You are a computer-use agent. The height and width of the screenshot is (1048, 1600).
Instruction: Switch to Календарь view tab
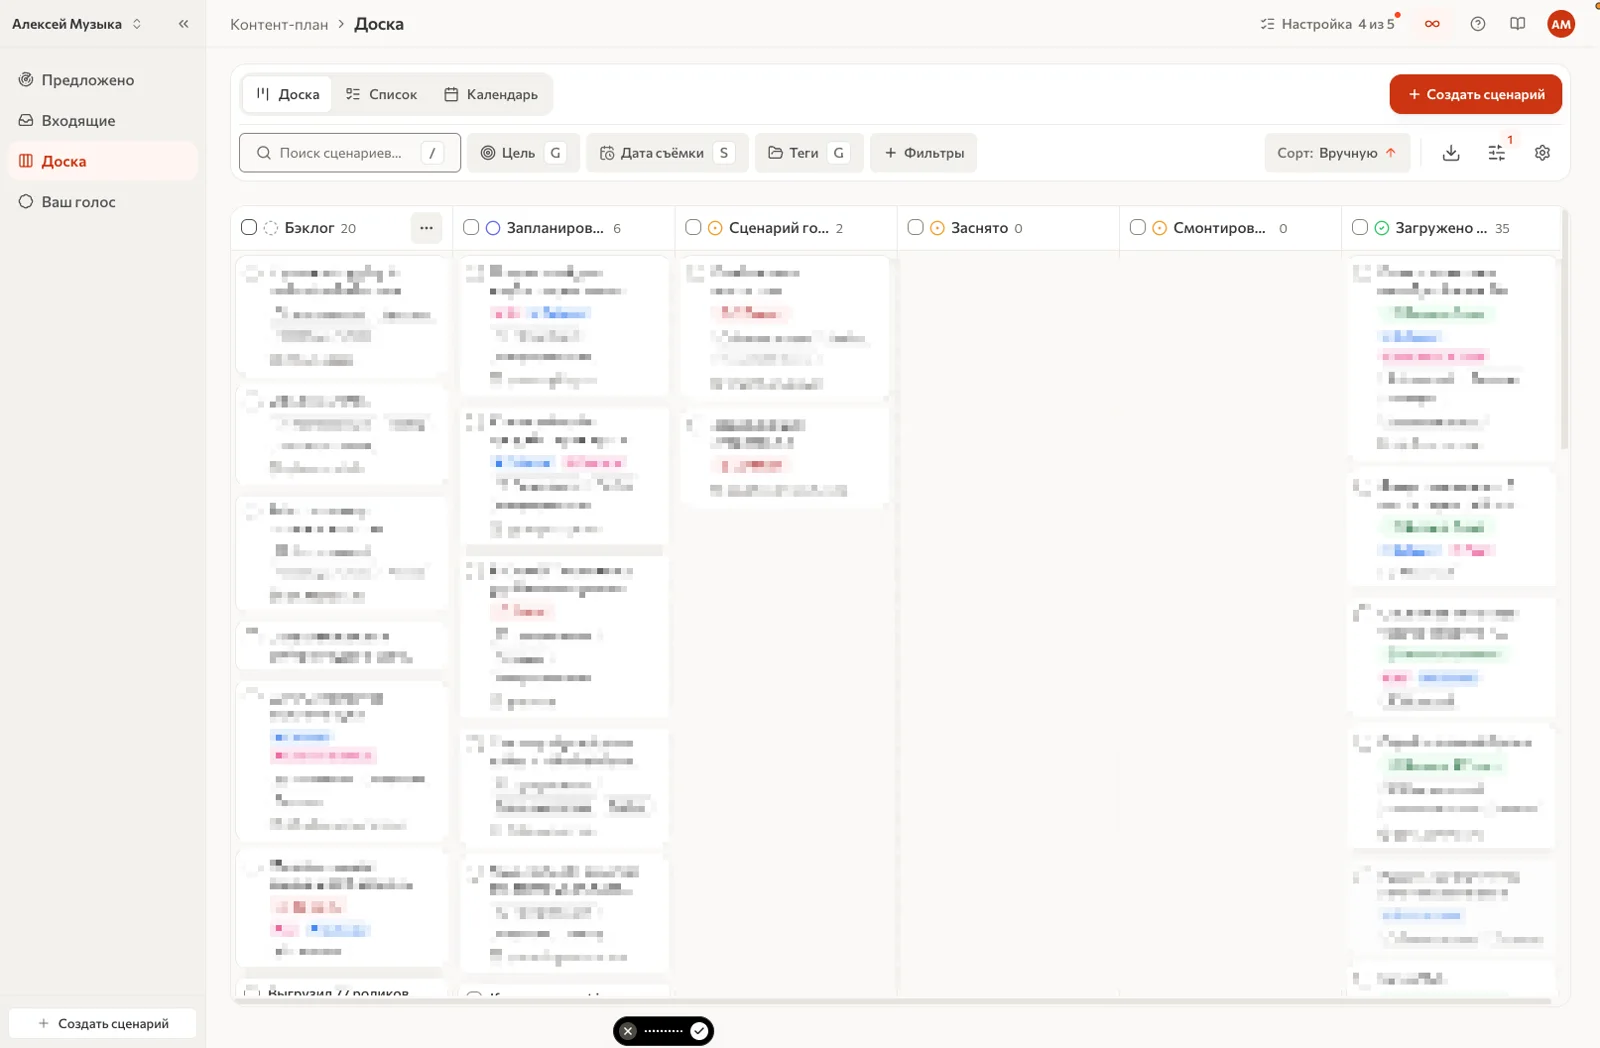pos(491,94)
